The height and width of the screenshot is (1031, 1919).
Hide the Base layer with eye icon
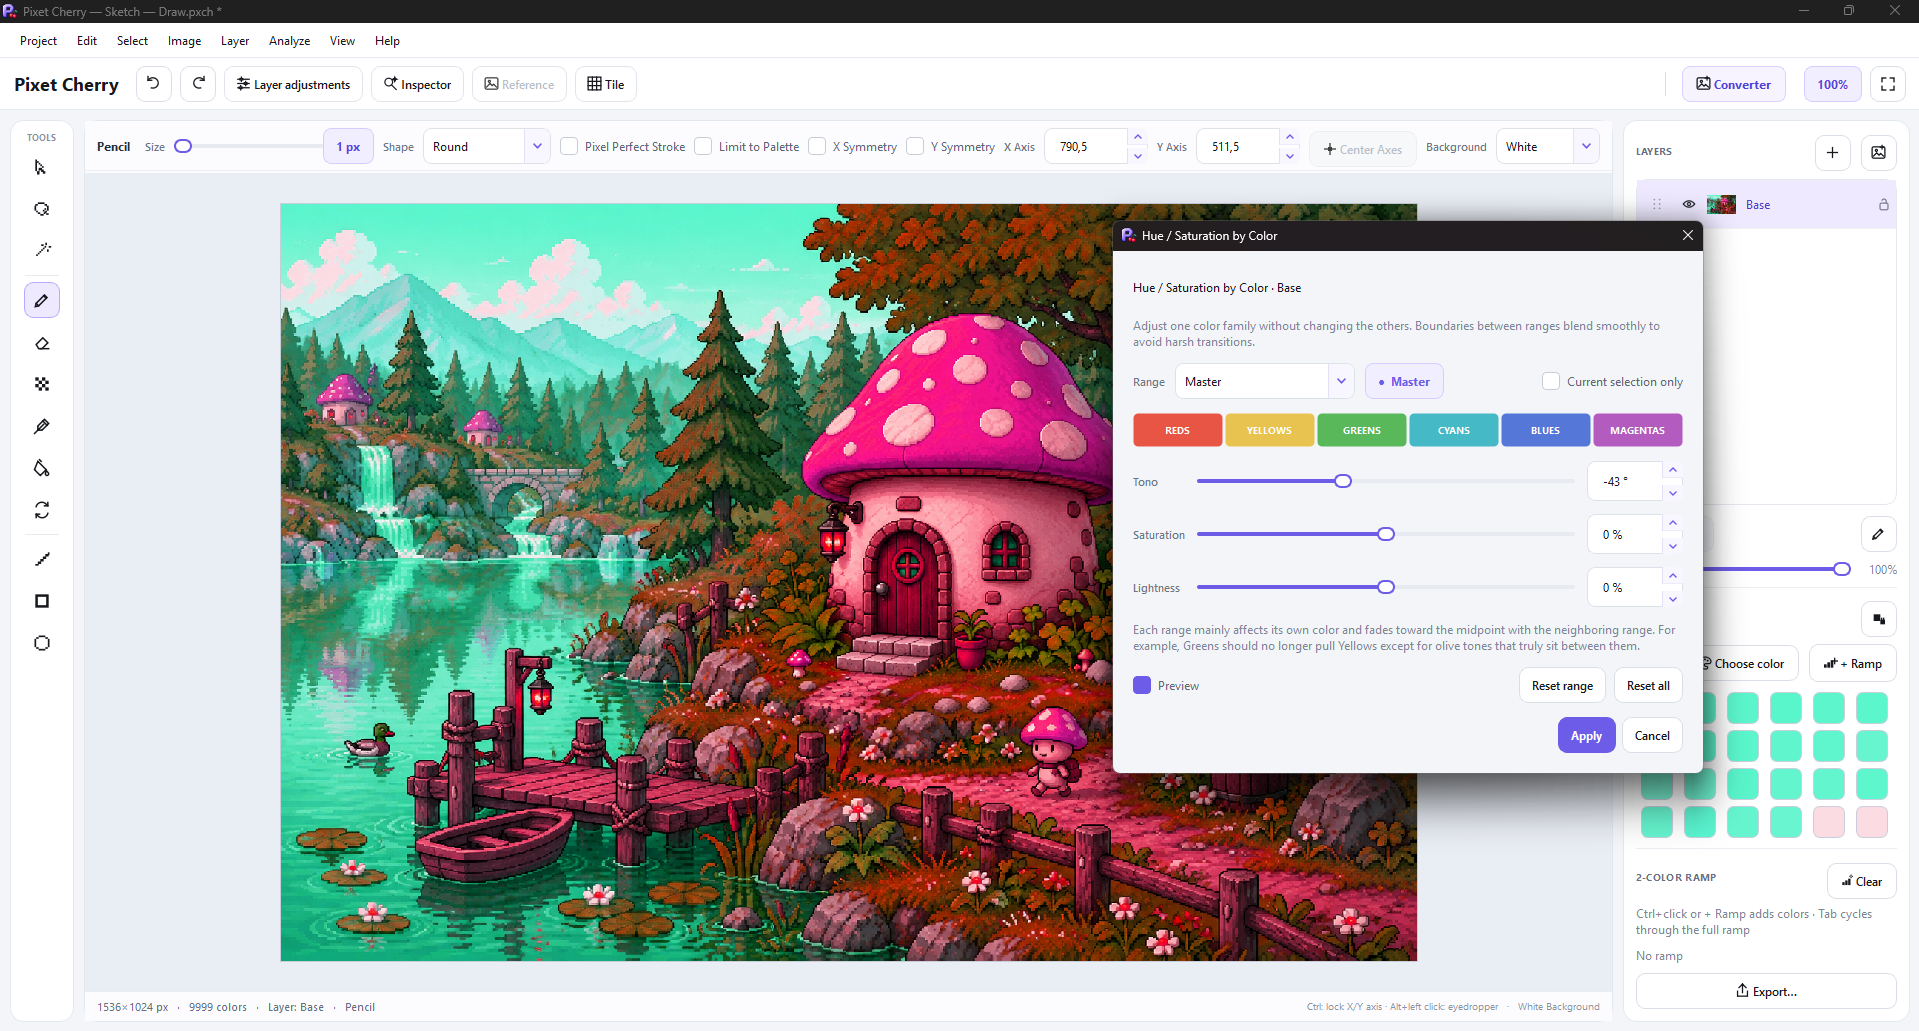pyautogui.click(x=1689, y=204)
